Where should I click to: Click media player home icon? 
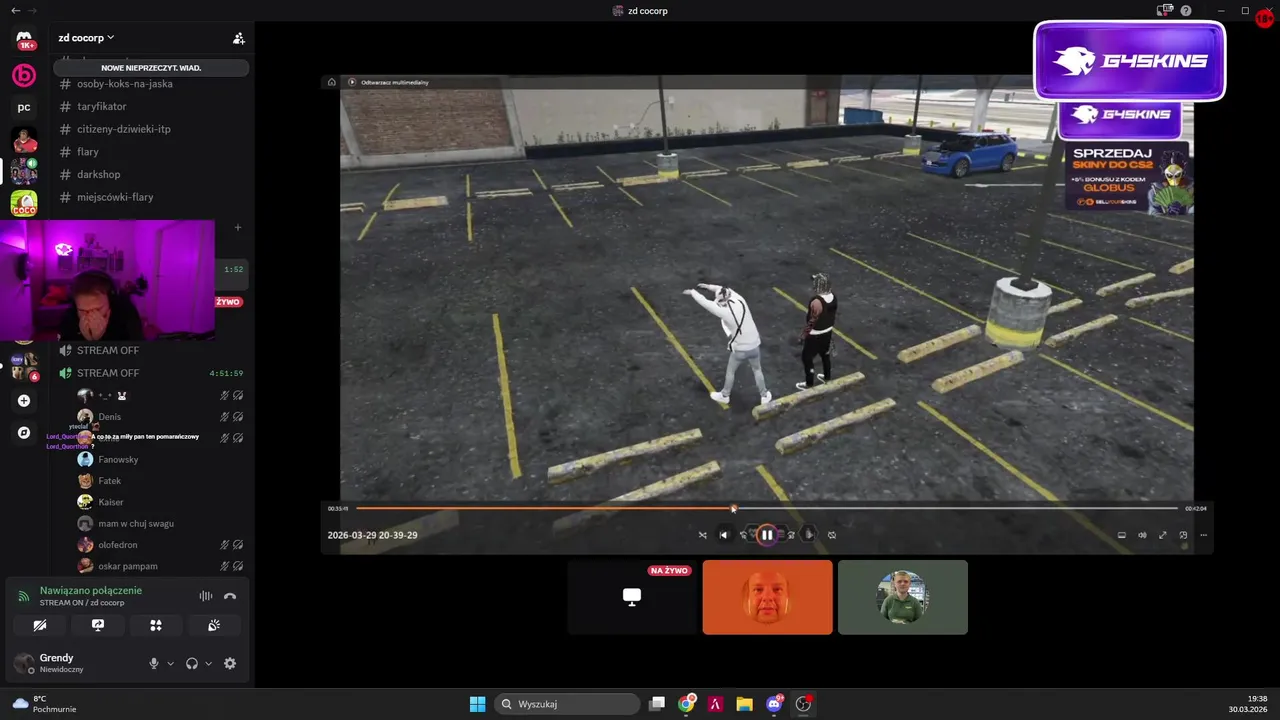point(332,82)
